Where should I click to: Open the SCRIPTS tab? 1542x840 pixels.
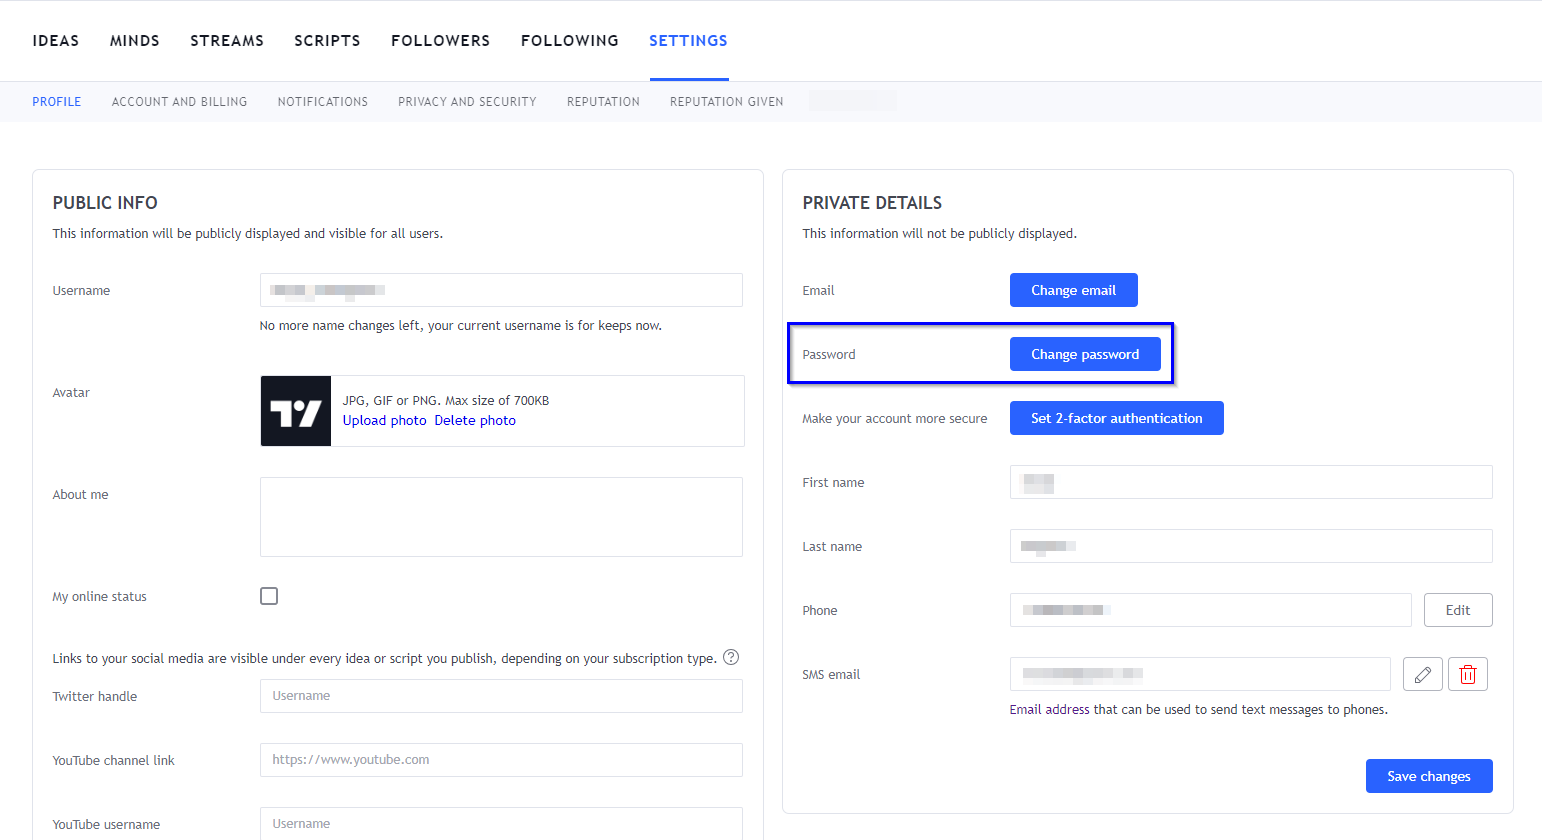(327, 40)
